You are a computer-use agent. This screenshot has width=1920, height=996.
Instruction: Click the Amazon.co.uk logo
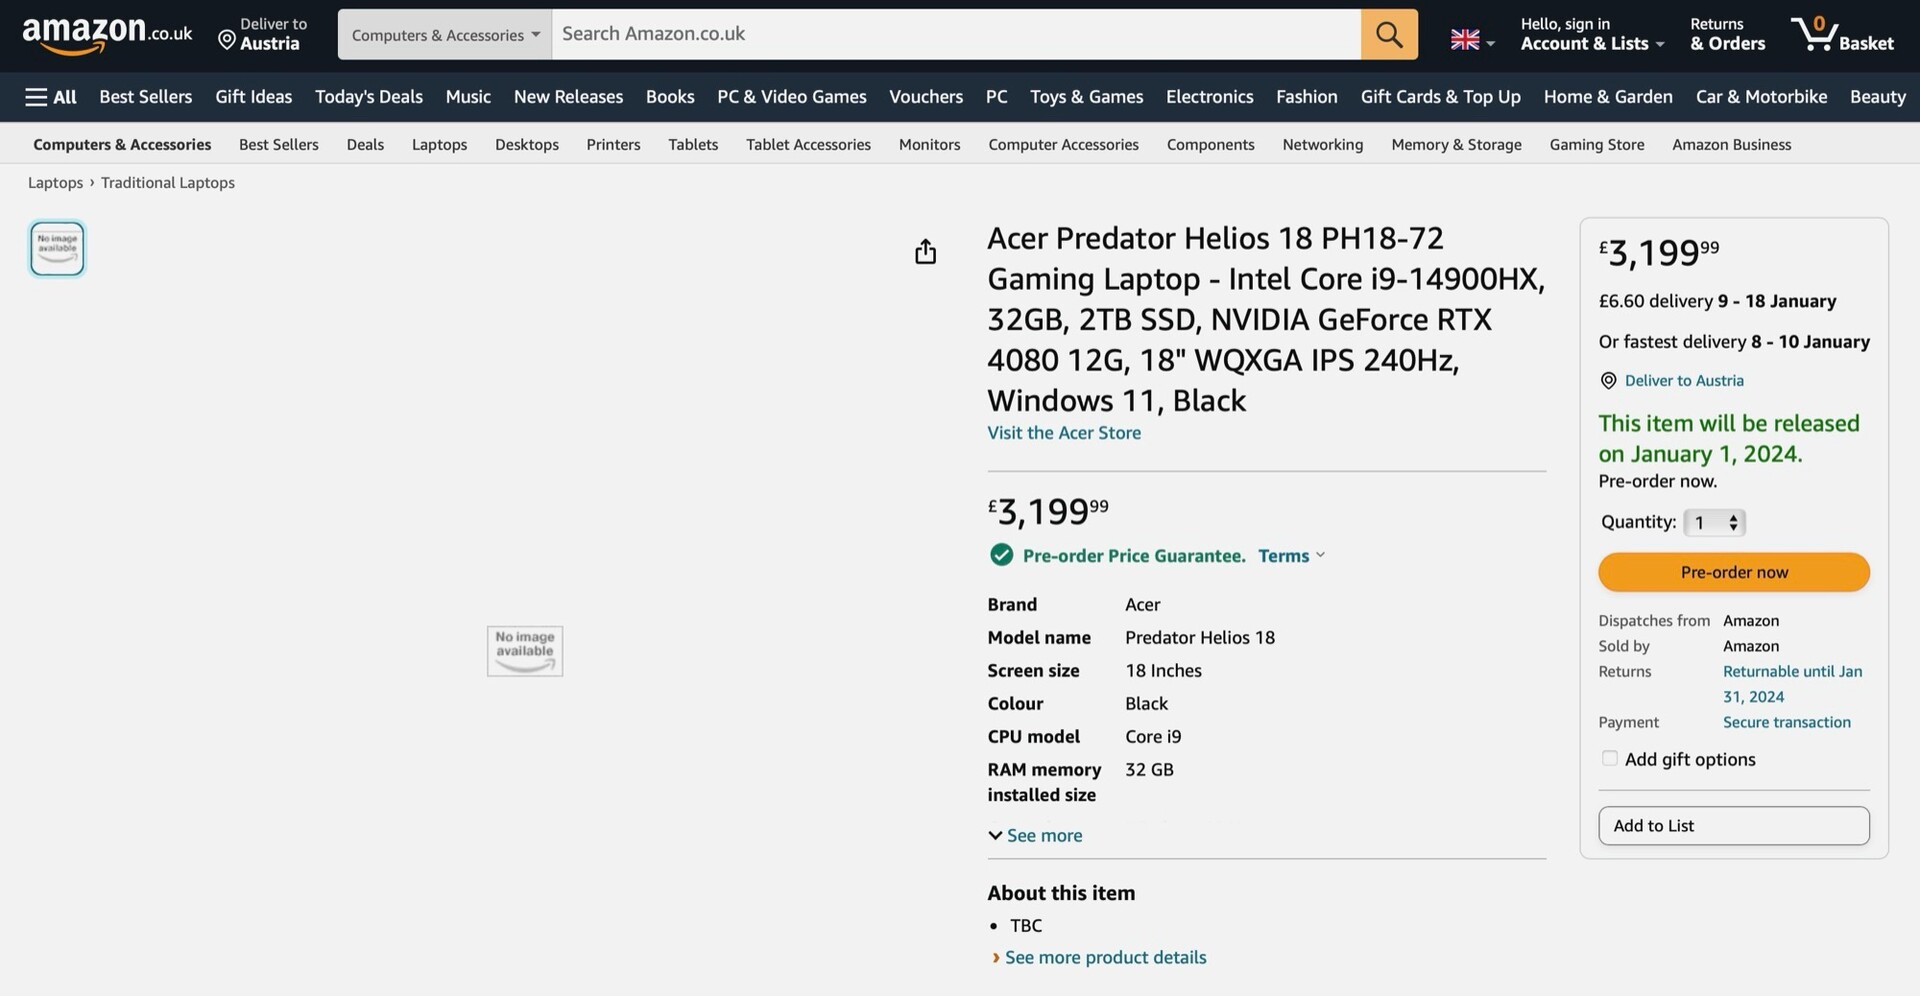106,34
